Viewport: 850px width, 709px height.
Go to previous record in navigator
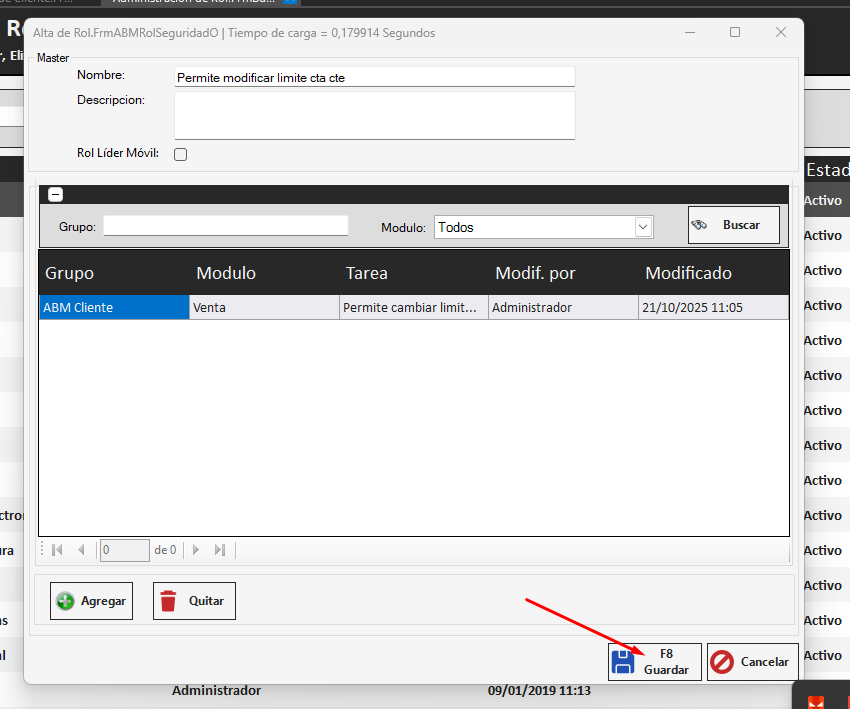(x=81, y=550)
